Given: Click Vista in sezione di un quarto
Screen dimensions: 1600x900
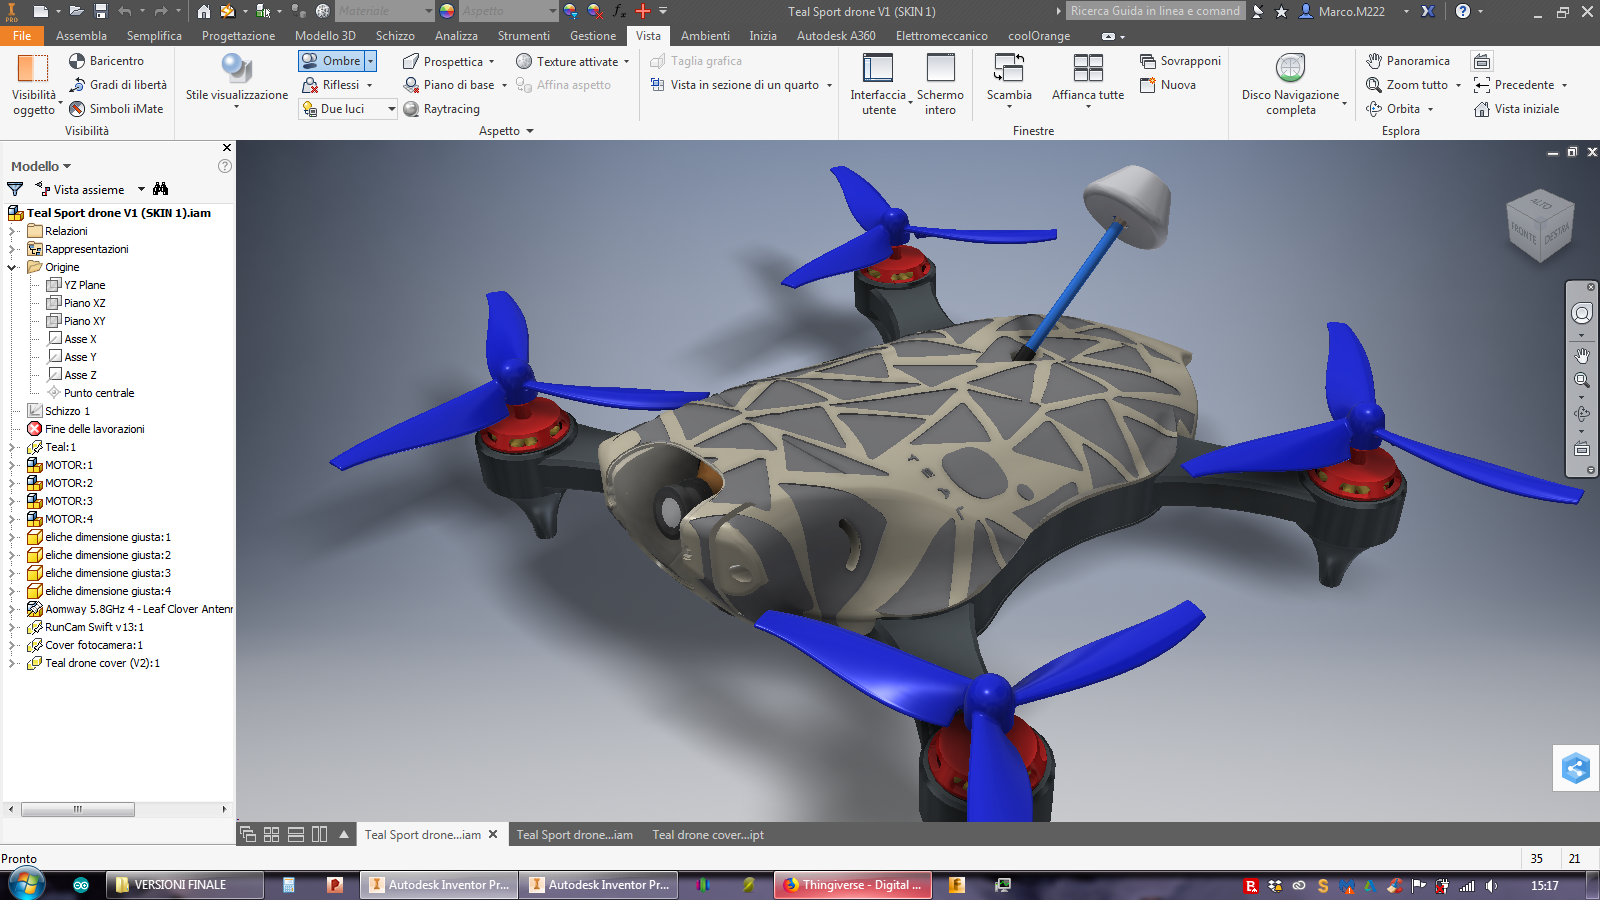Looking at the screenshot, I should [x=735, y=85].
